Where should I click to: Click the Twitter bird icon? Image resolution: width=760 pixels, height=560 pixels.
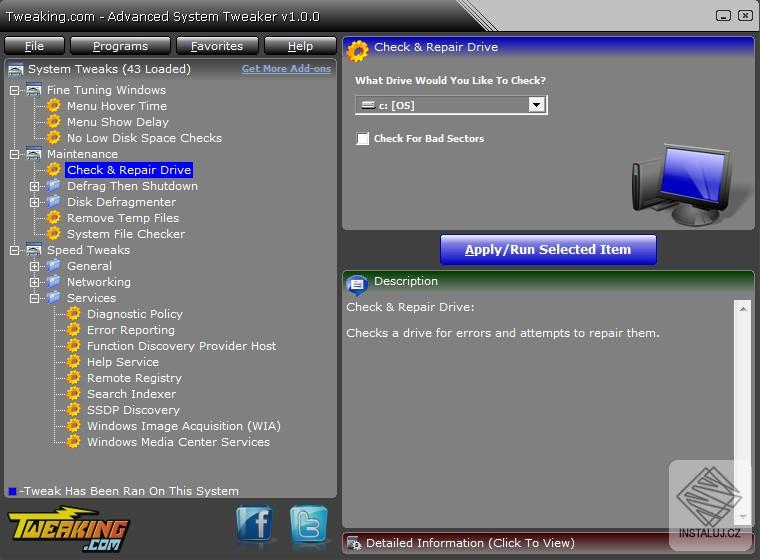[x=309, y=523]
